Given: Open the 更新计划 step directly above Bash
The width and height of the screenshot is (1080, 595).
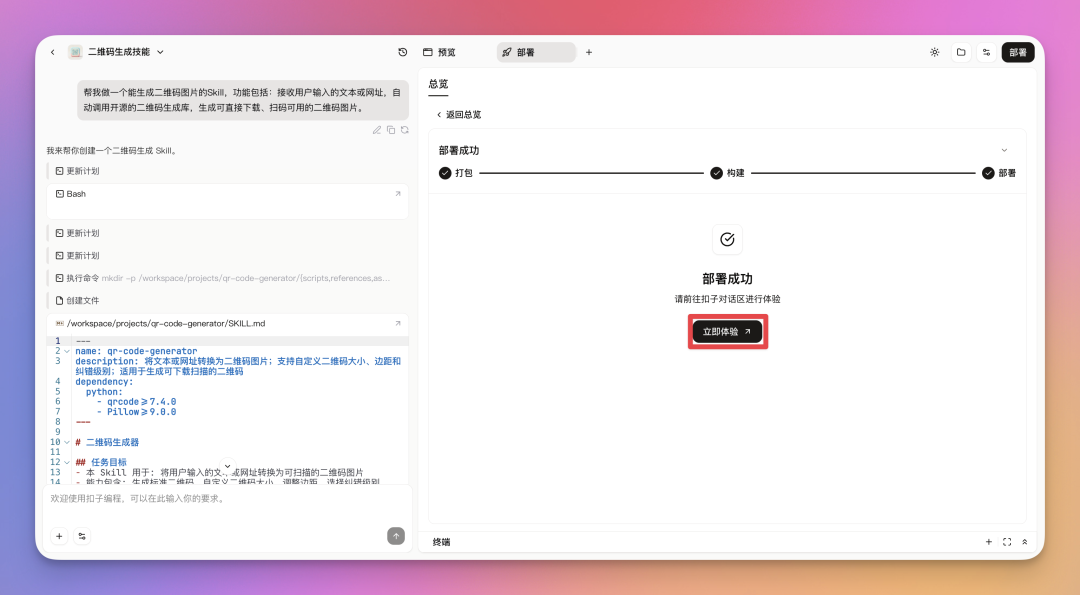Looking at the screenshot, I should [x=77, y=171].
